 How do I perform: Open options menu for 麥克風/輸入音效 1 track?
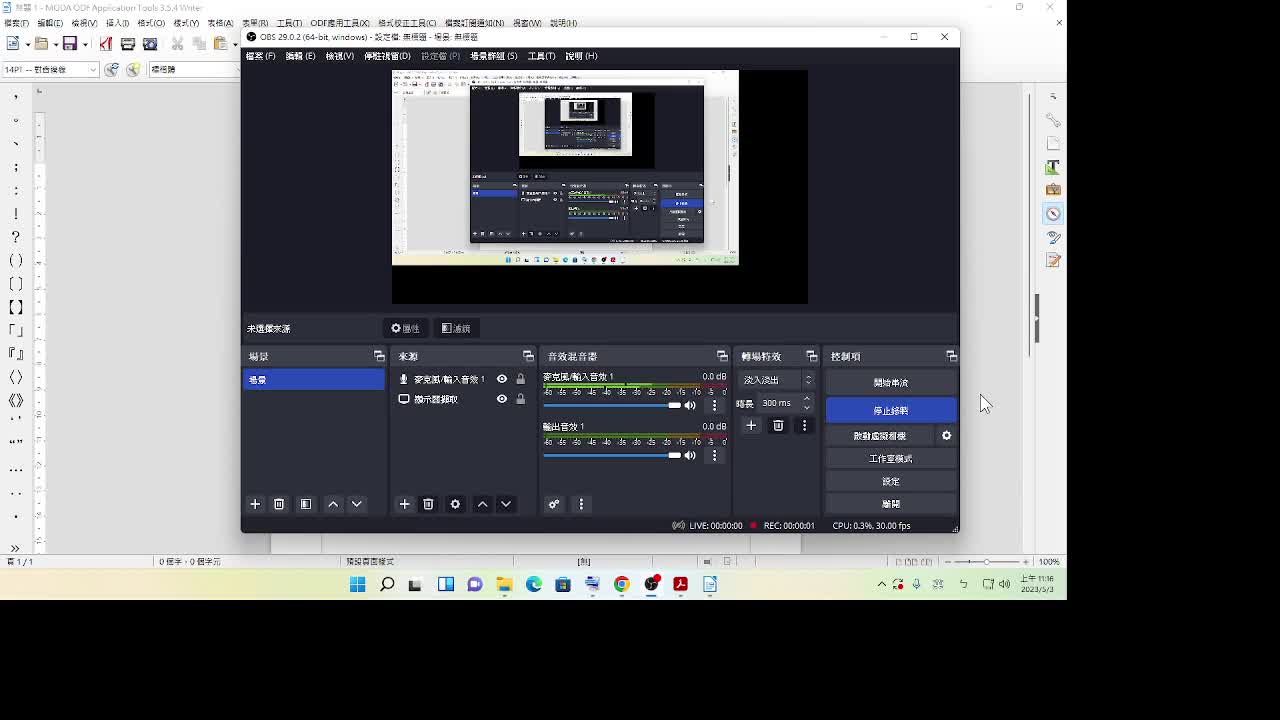tap(714, 405)
